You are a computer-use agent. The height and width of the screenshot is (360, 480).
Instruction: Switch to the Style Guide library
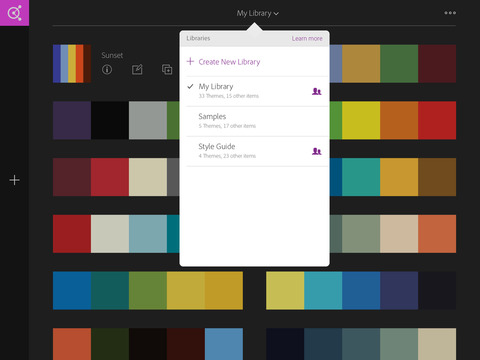point(255,151)
